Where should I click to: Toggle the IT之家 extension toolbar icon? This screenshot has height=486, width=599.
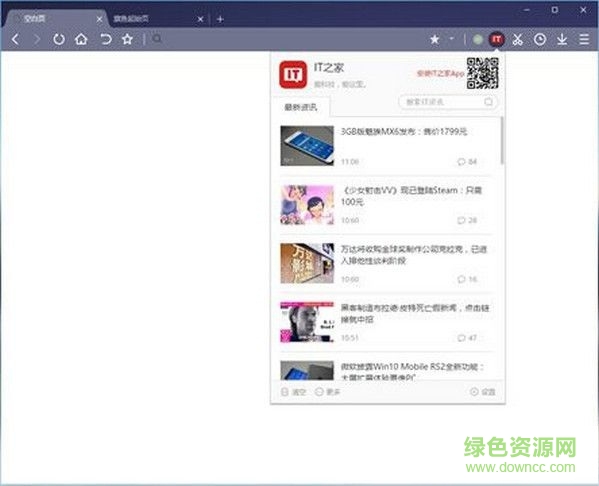pos(496,39)
